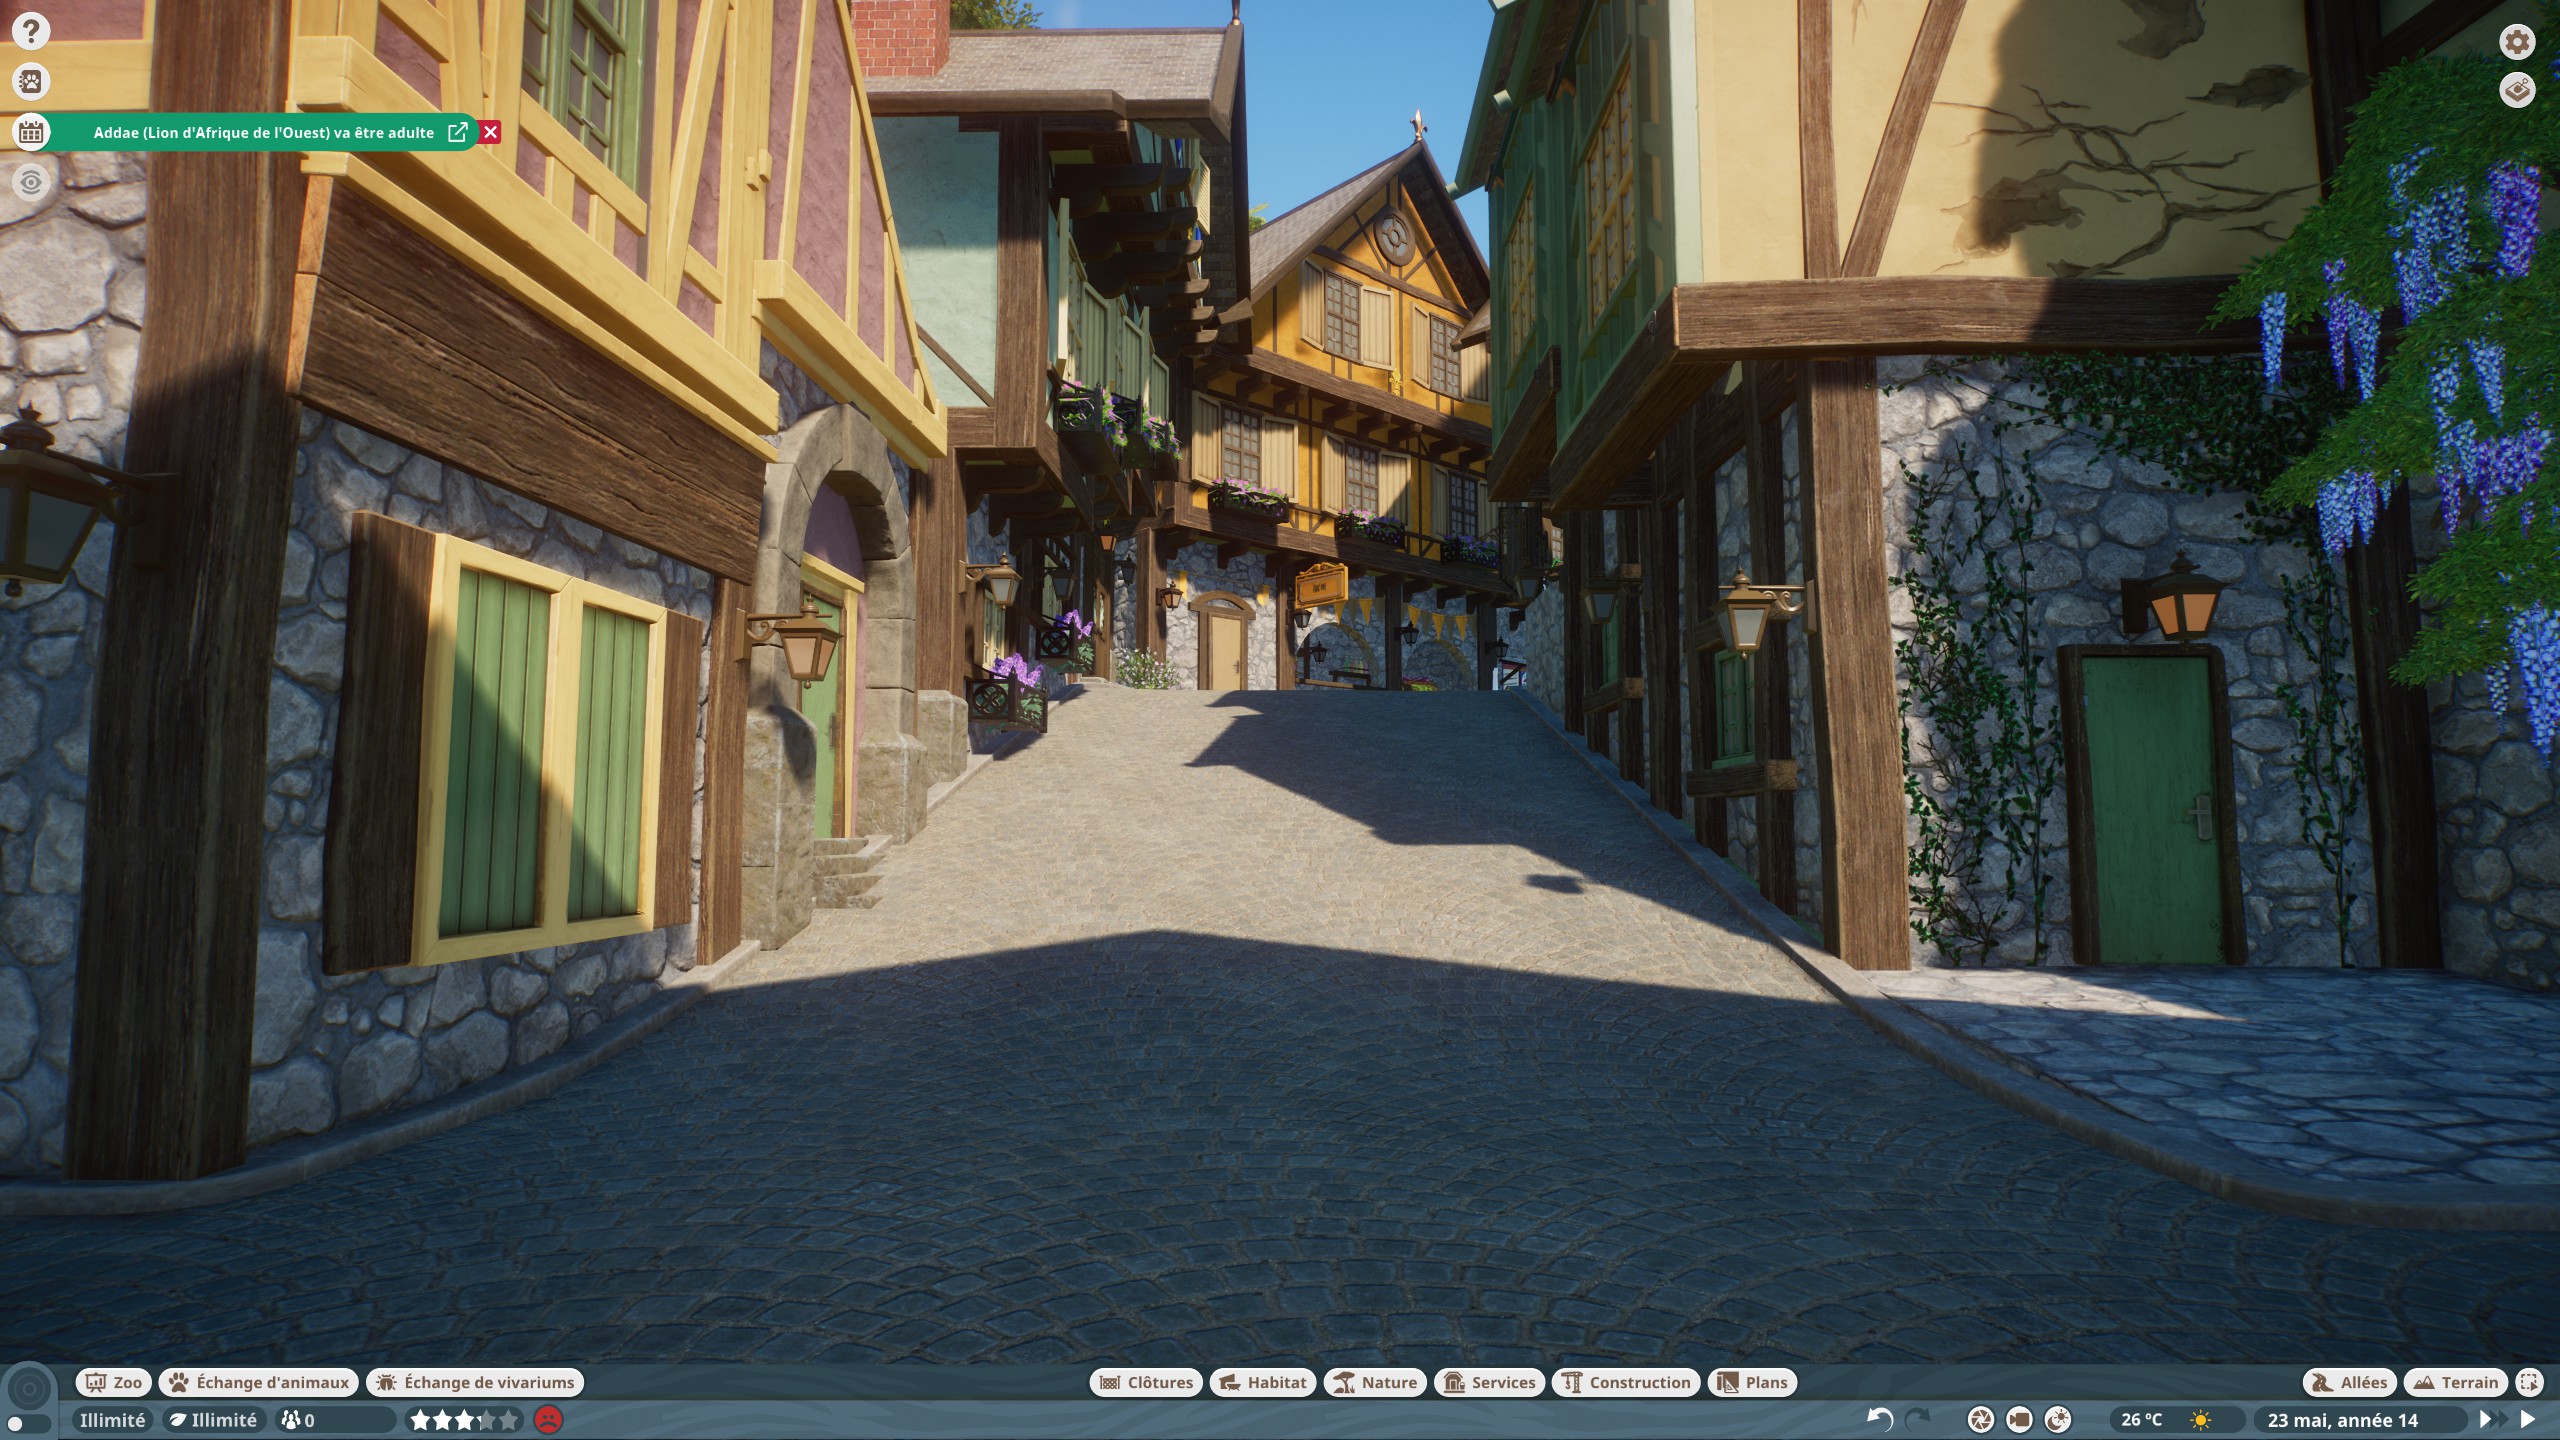2560x1440 pixels.
Task: Select the Allées path tool
Action: 2350,1382
